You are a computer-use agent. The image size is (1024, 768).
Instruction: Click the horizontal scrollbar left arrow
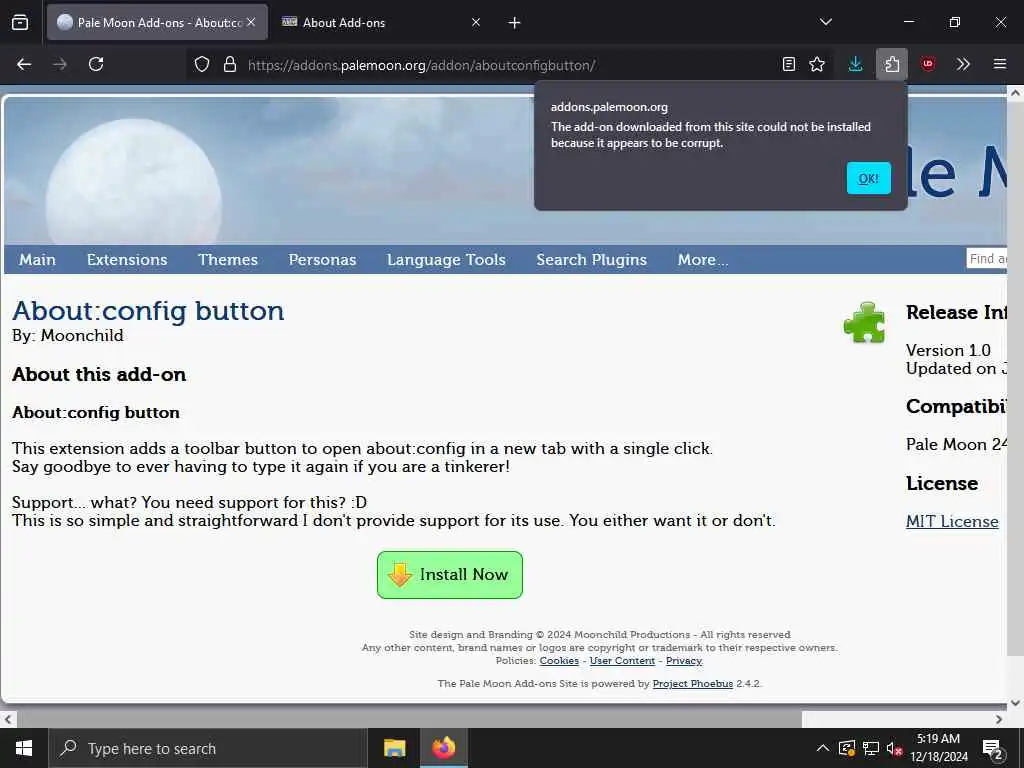click(8, 719)
